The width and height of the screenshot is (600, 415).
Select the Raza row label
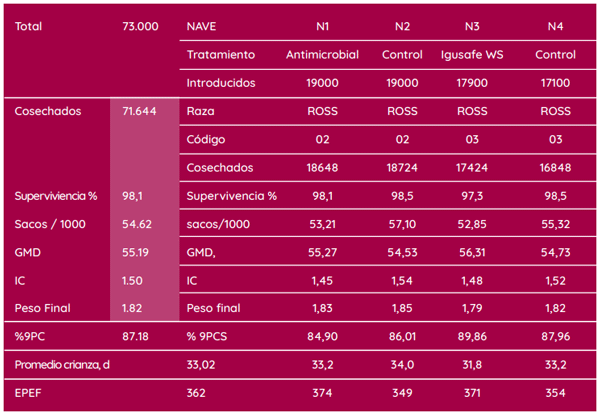coord(200,111)
